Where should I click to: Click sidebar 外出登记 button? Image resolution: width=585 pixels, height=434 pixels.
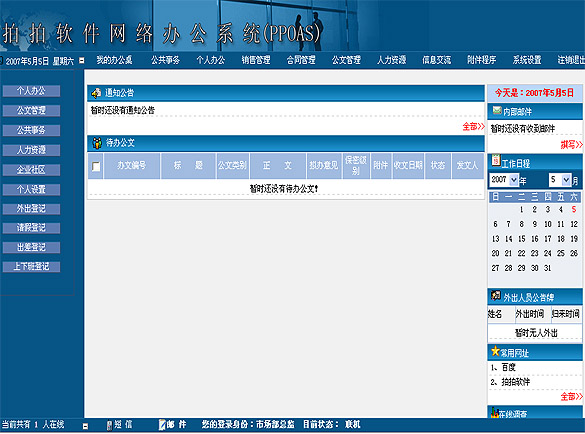tap(31, 209)
